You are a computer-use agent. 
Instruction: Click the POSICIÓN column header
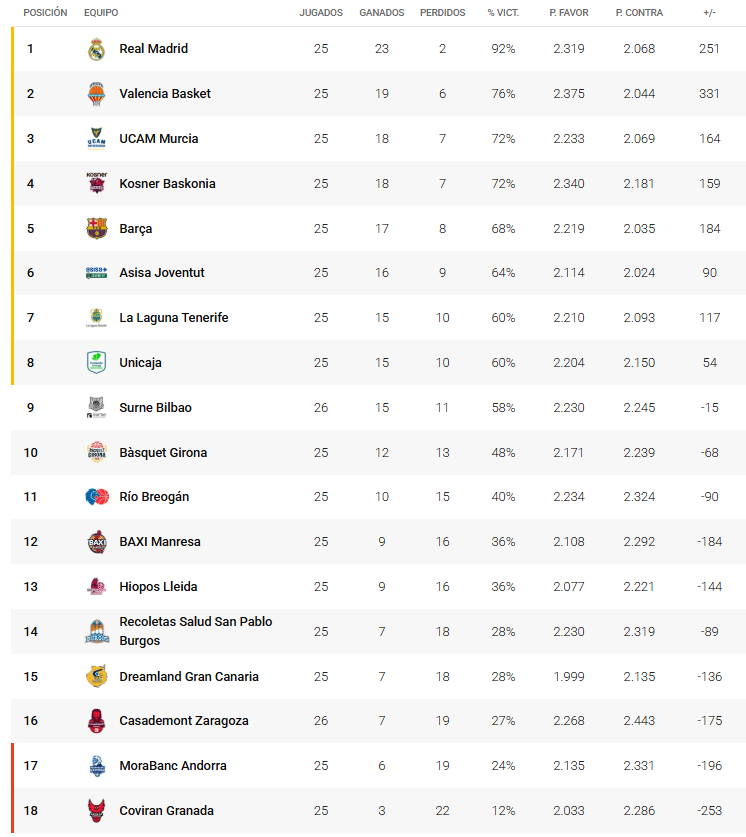[45, 13]
